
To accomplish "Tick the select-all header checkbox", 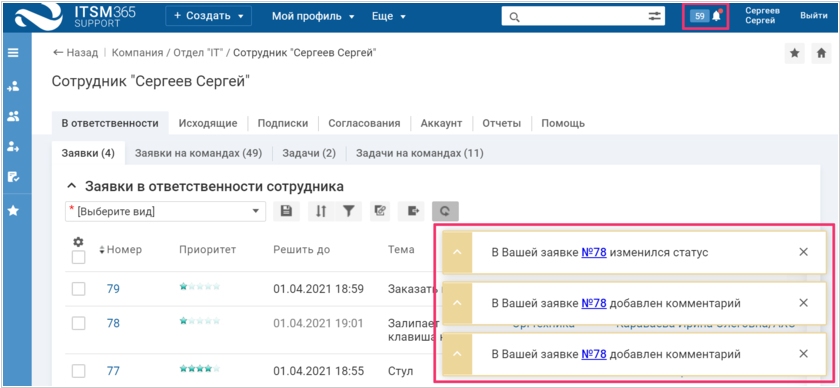I will [78, 258].
